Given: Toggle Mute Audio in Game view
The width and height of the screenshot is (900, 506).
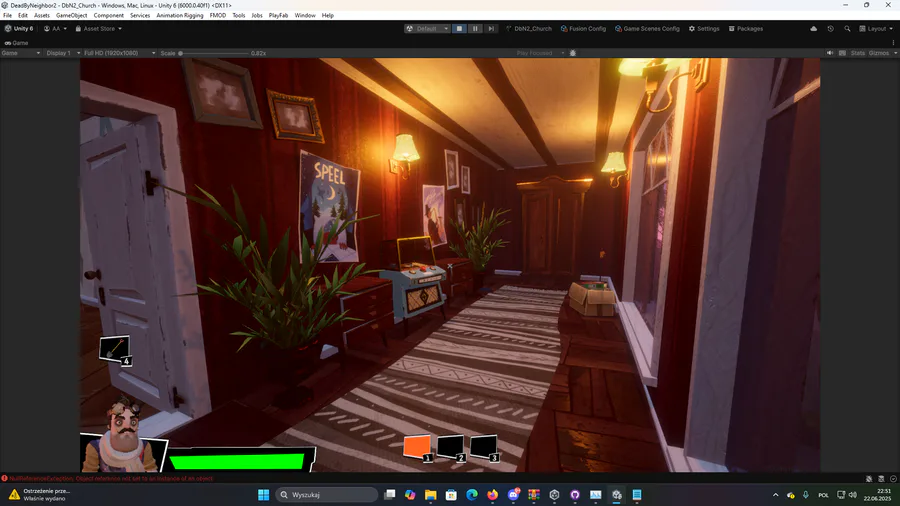Looking at the screenshot, I should (829, 53).
